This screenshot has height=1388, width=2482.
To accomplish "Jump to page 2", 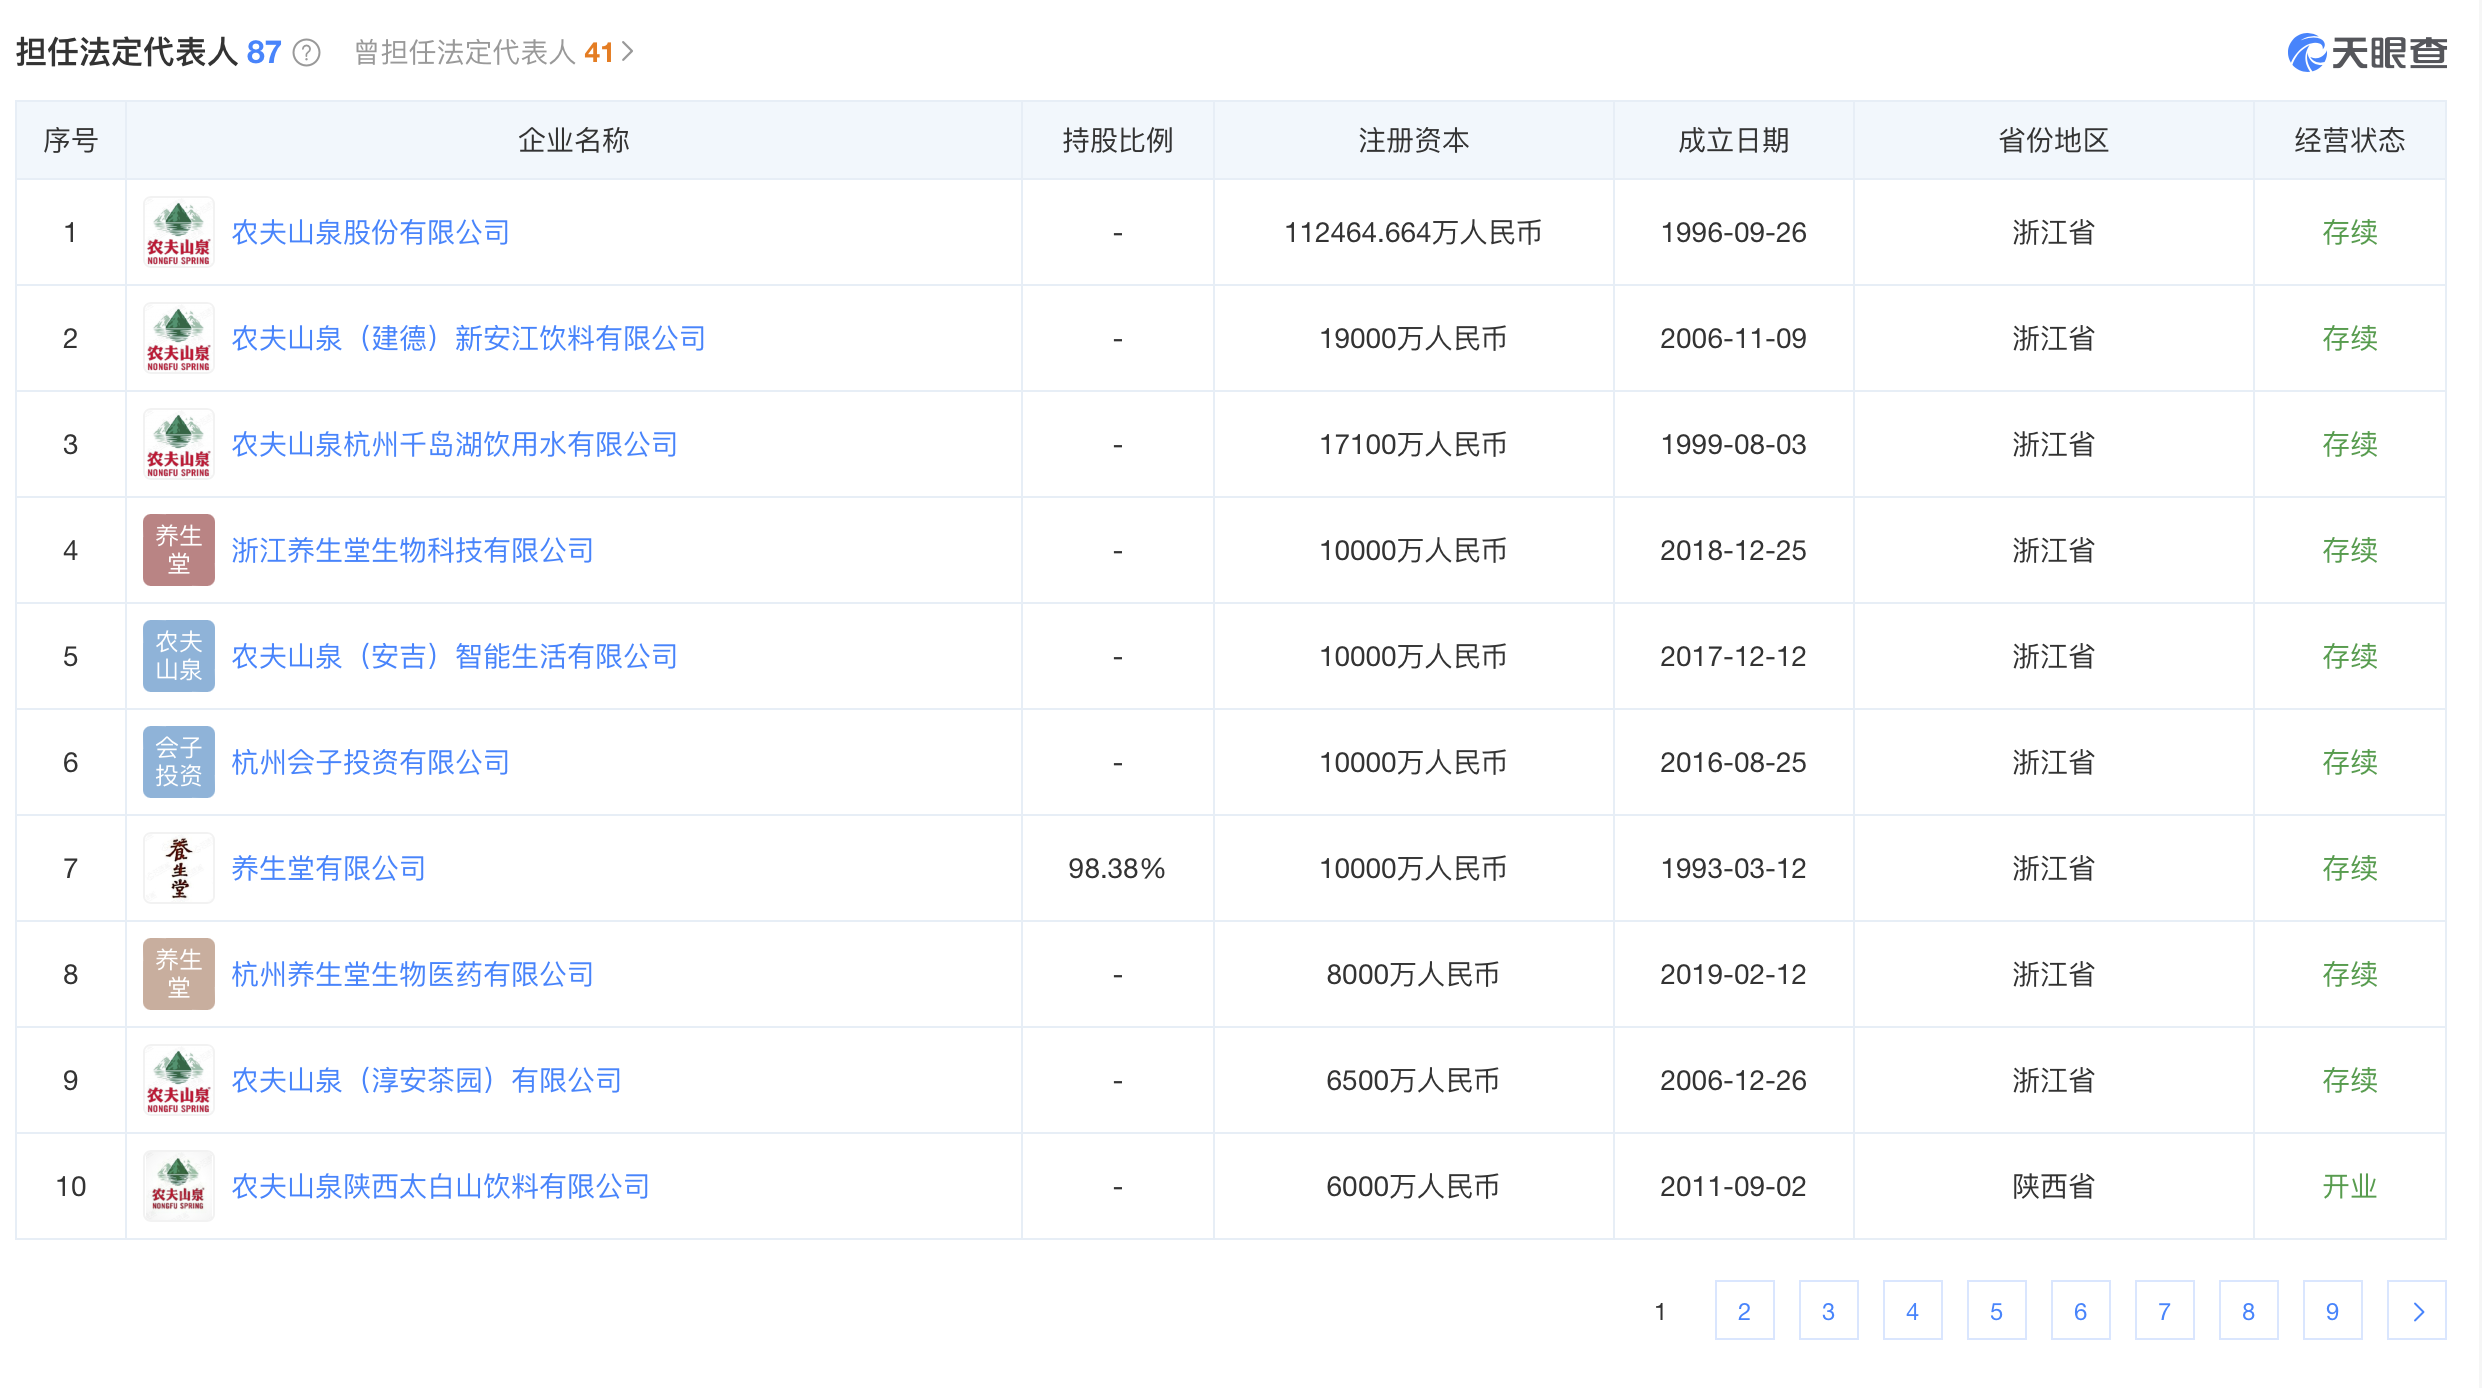I will [1744, 1311].
